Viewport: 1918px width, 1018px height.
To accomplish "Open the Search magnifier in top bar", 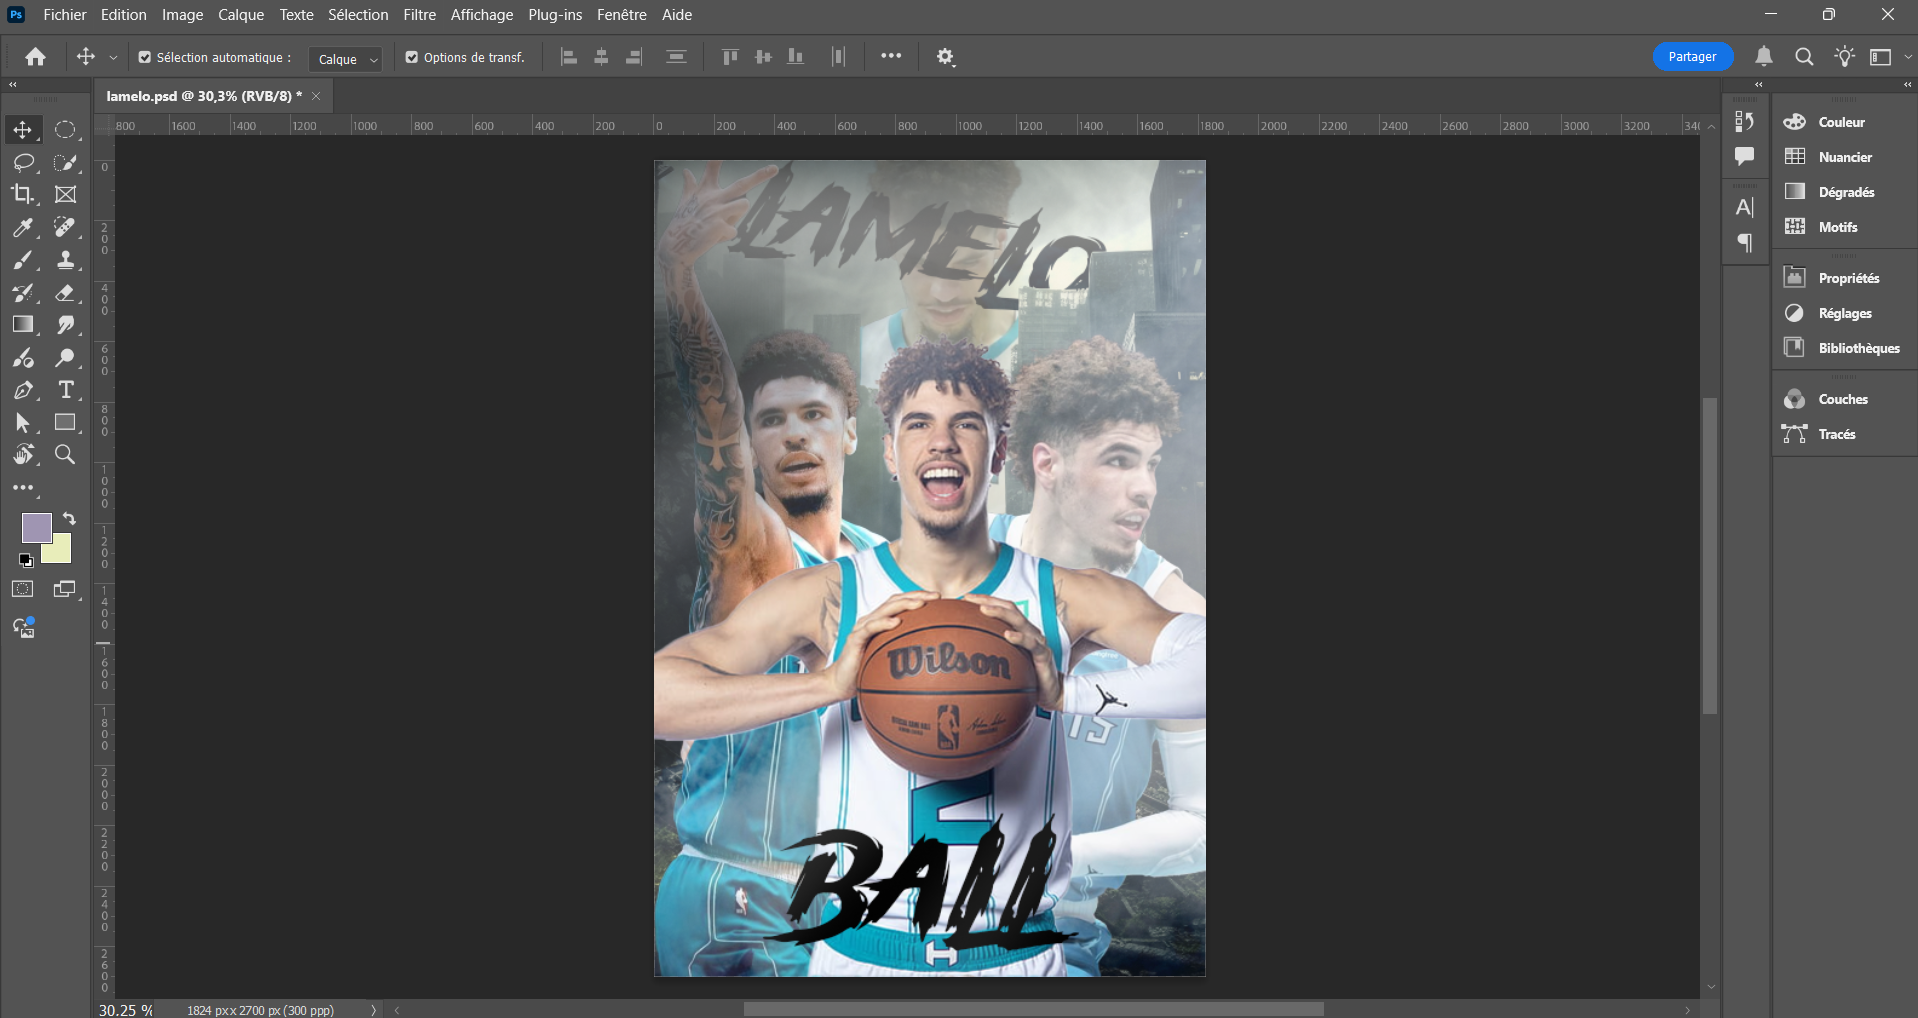I will (x=1804, y=57).
